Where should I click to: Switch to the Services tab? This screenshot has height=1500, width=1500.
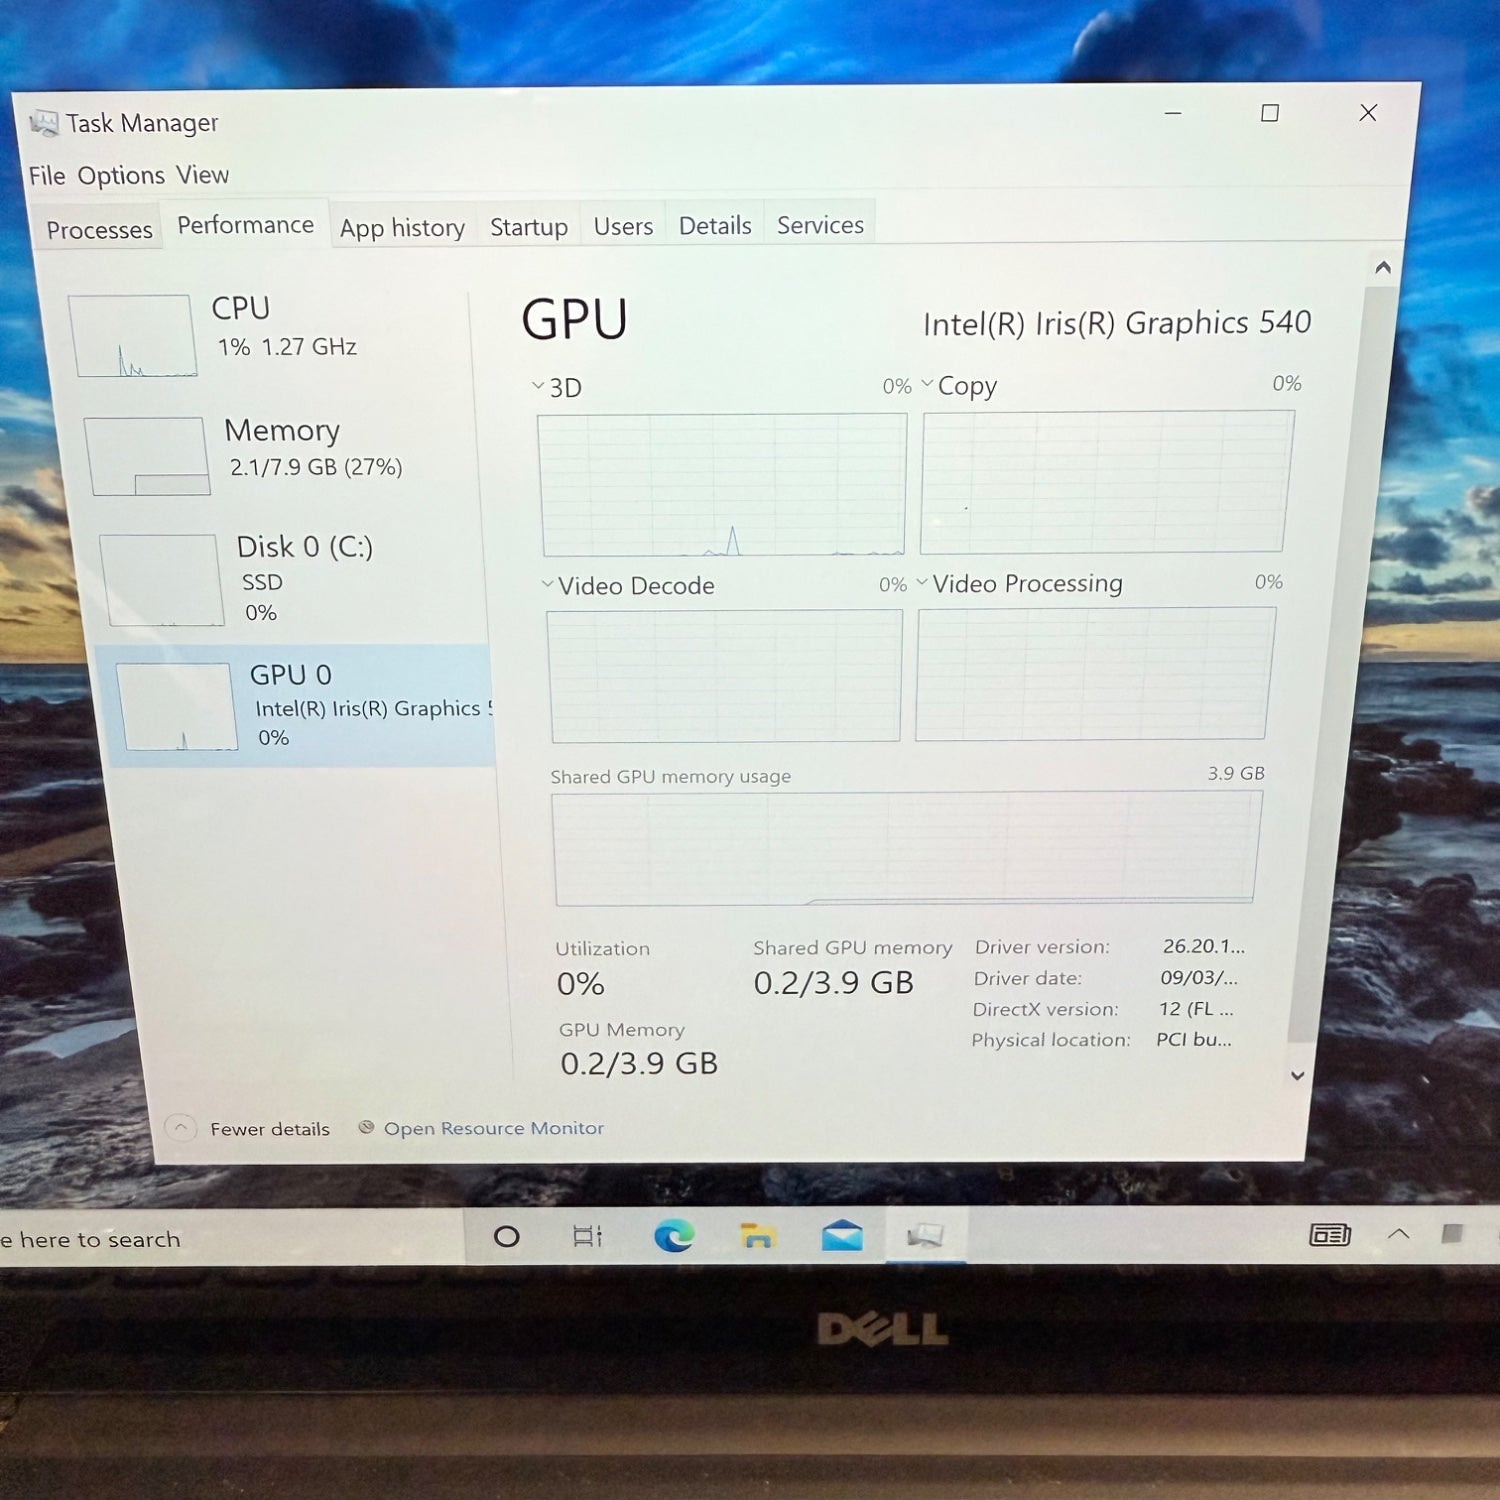click(820, 225)
